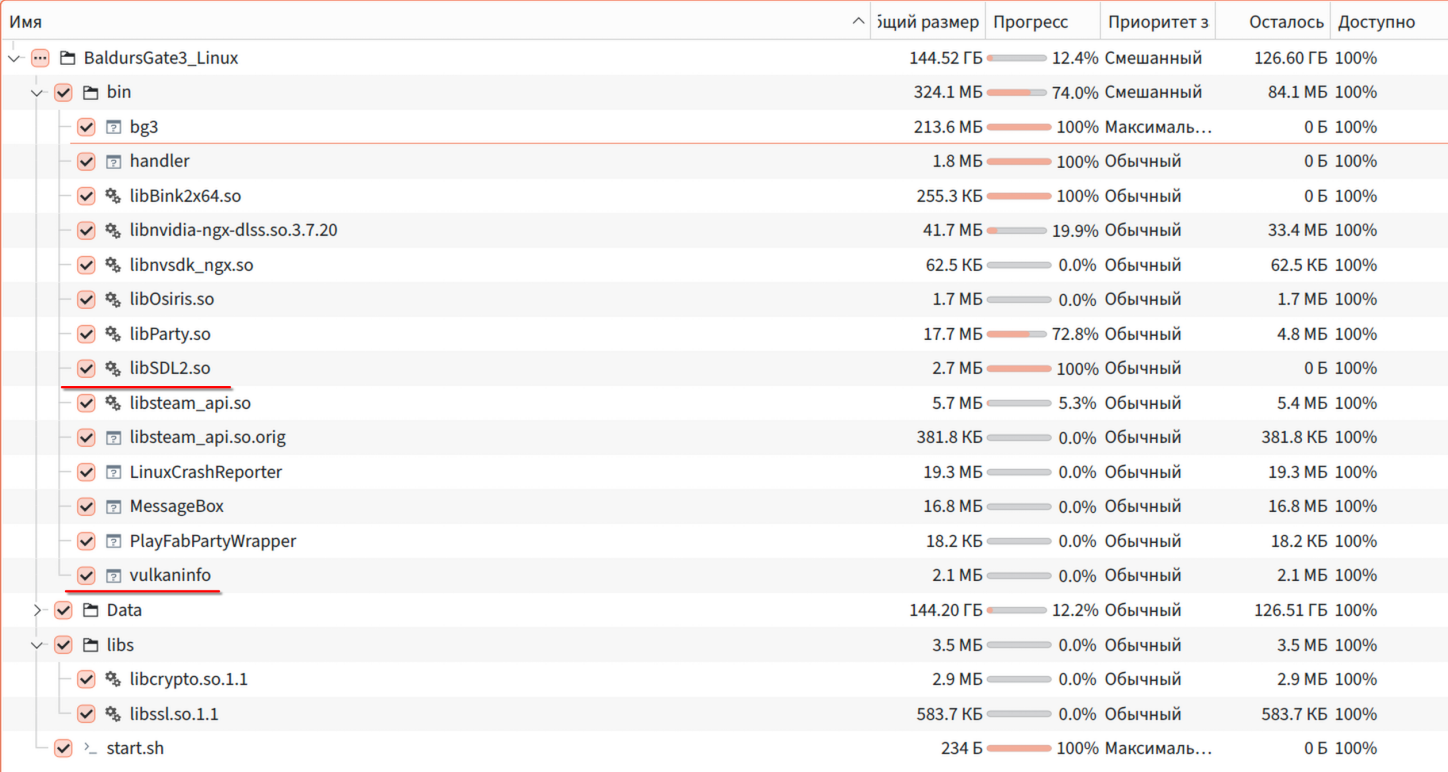Click the bin folder icon

point(91,92)
